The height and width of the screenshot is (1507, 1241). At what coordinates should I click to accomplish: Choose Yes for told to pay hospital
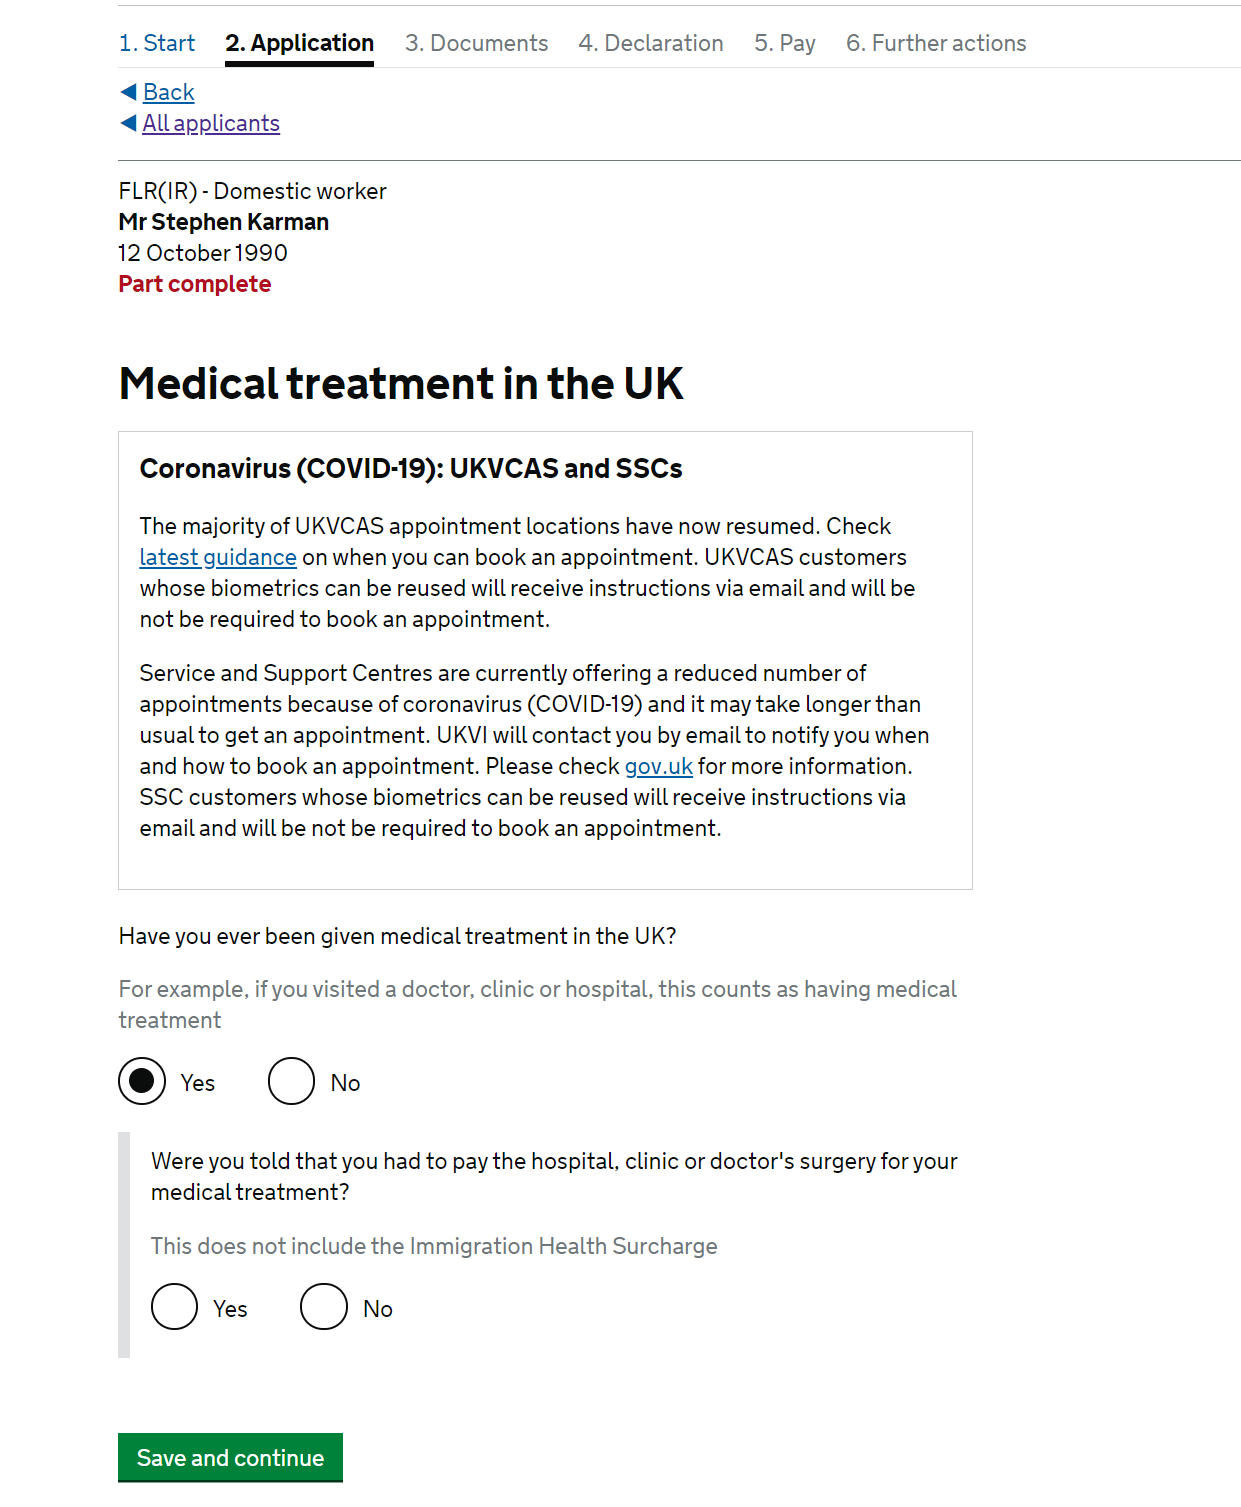pos(175,1307)
